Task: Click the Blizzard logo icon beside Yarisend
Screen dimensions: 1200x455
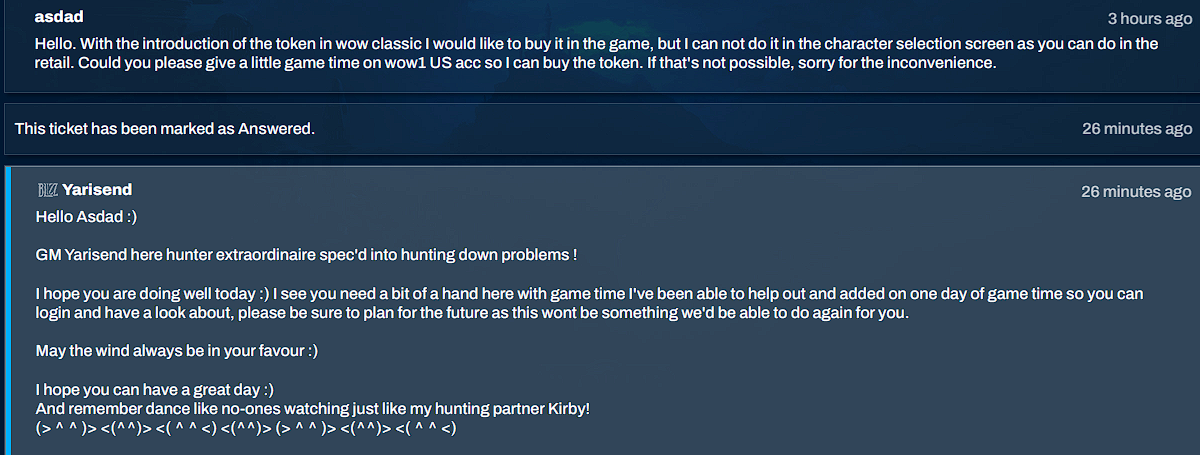Action: pos(46,190)
